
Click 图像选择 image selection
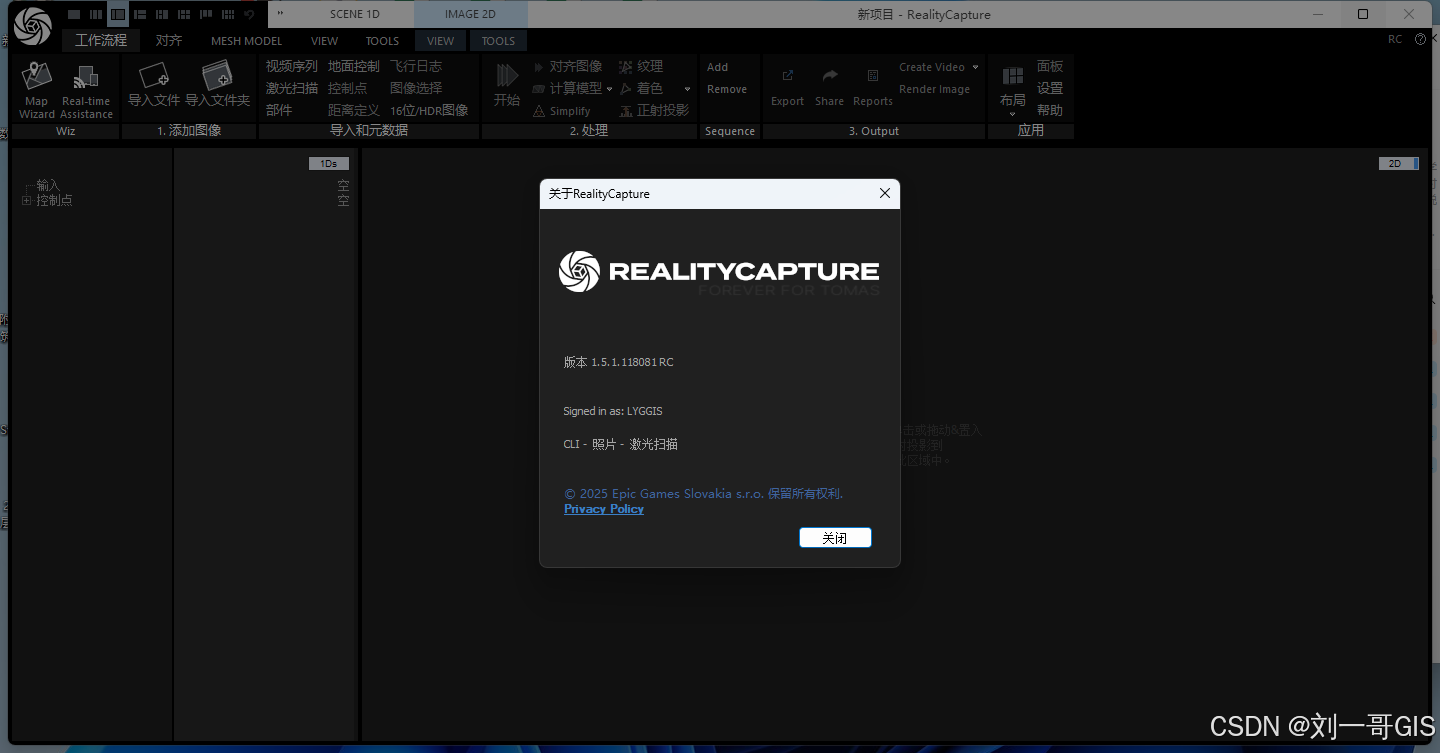pos(416,88)
